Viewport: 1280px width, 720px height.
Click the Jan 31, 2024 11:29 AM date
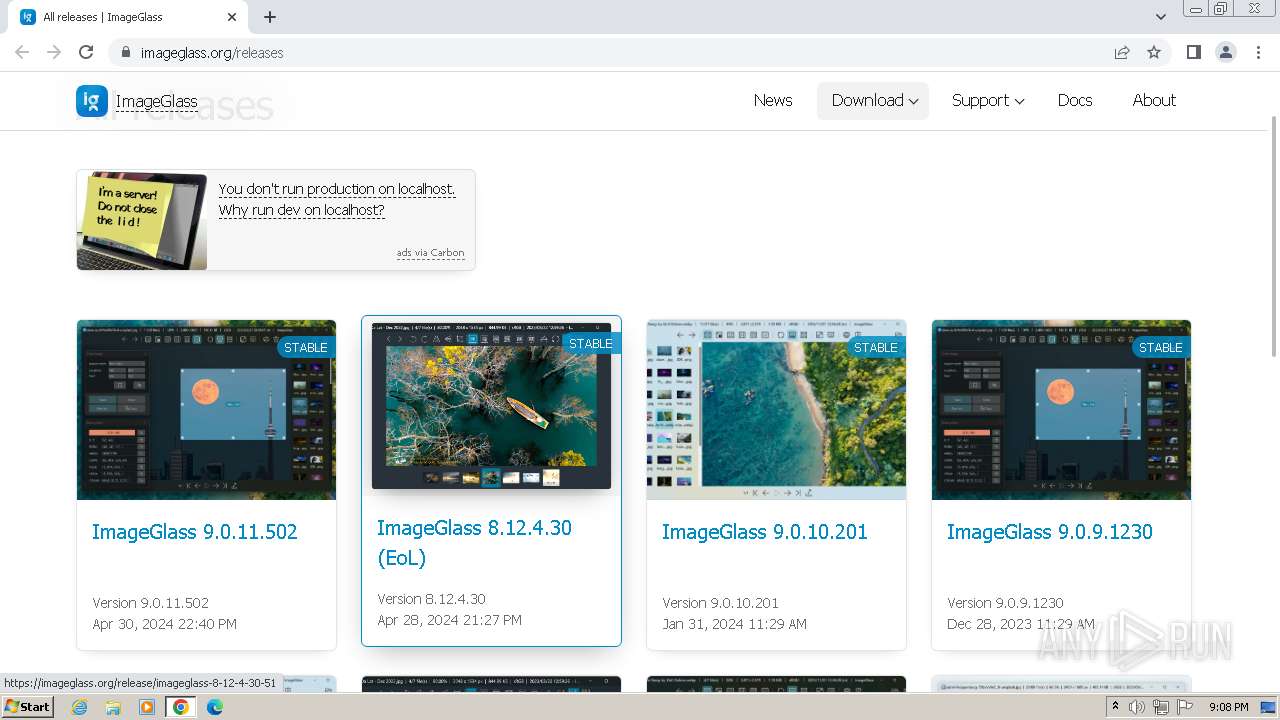[x=734, y=624]
